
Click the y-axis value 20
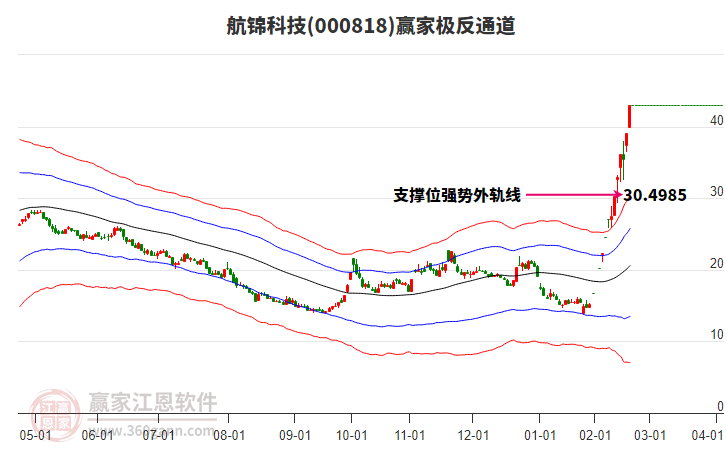coord(717,263)
